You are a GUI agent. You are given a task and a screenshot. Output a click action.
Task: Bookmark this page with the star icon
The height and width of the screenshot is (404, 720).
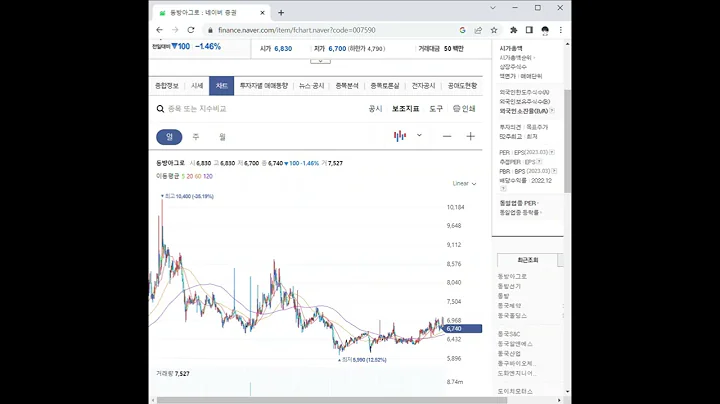tap(494, 30)
